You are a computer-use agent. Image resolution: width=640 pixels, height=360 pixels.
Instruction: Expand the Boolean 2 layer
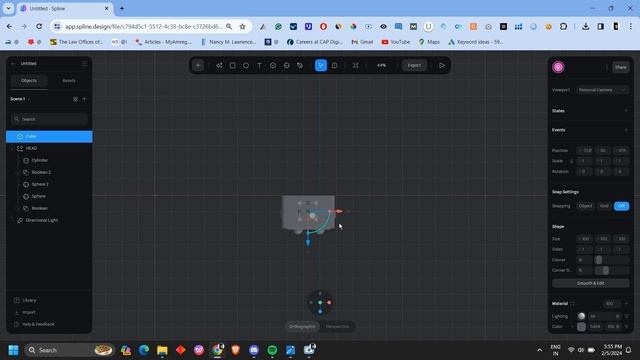pyautogui.click(x=18, y=172)
